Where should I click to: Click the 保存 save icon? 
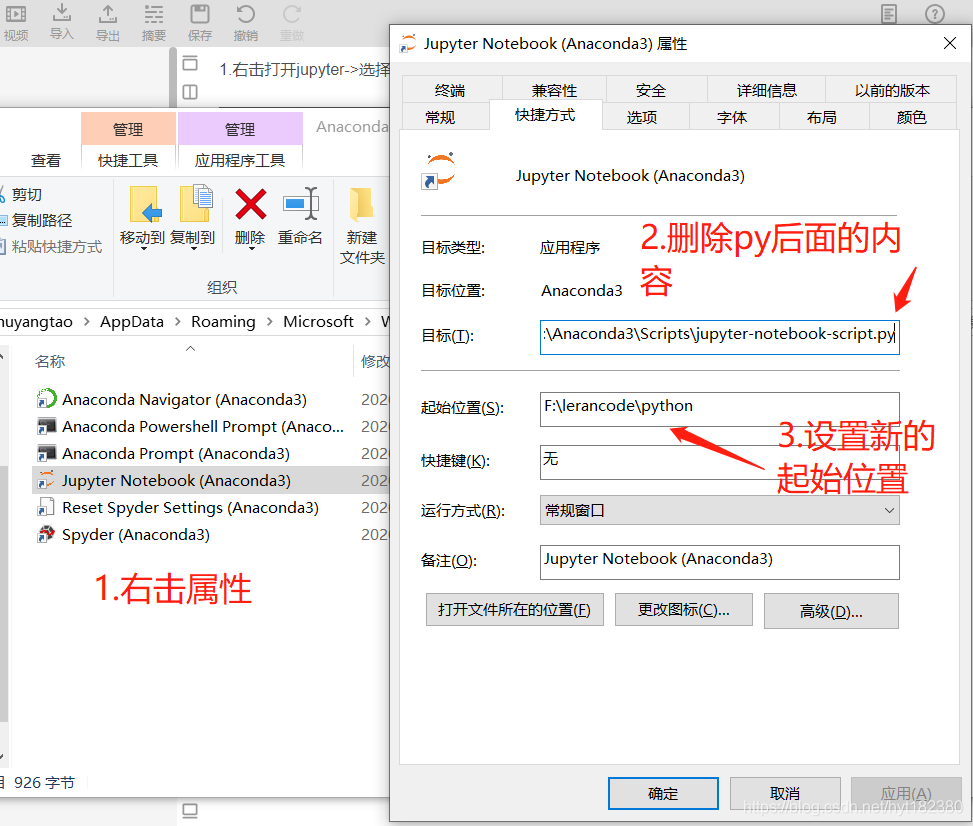click(200, 14)
